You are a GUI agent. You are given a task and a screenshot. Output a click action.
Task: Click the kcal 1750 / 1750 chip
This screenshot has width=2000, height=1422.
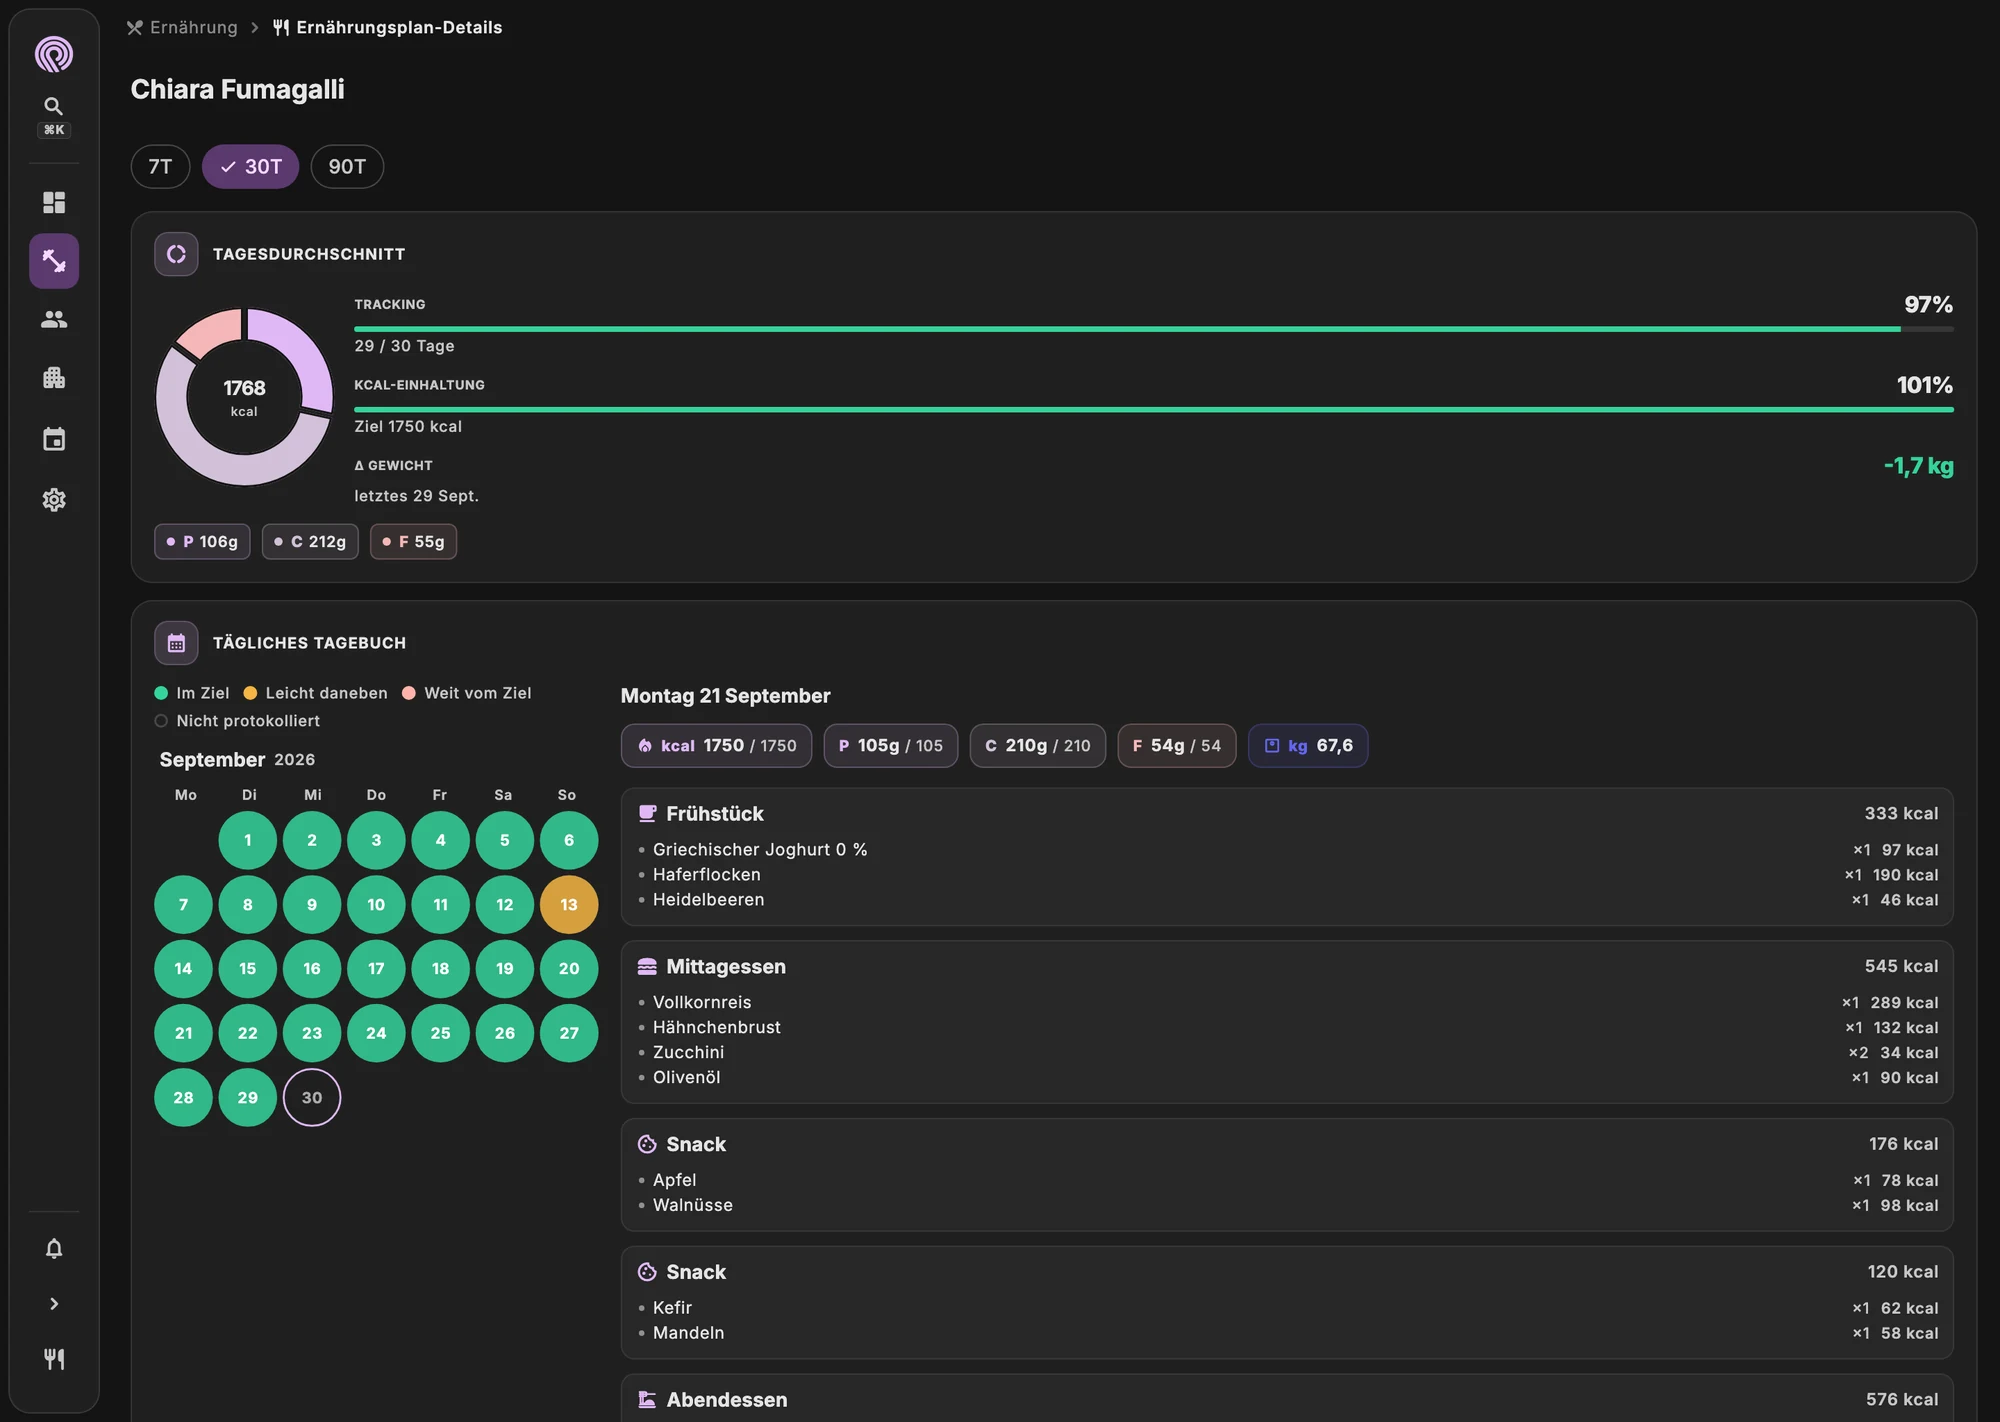pos(716,746)
